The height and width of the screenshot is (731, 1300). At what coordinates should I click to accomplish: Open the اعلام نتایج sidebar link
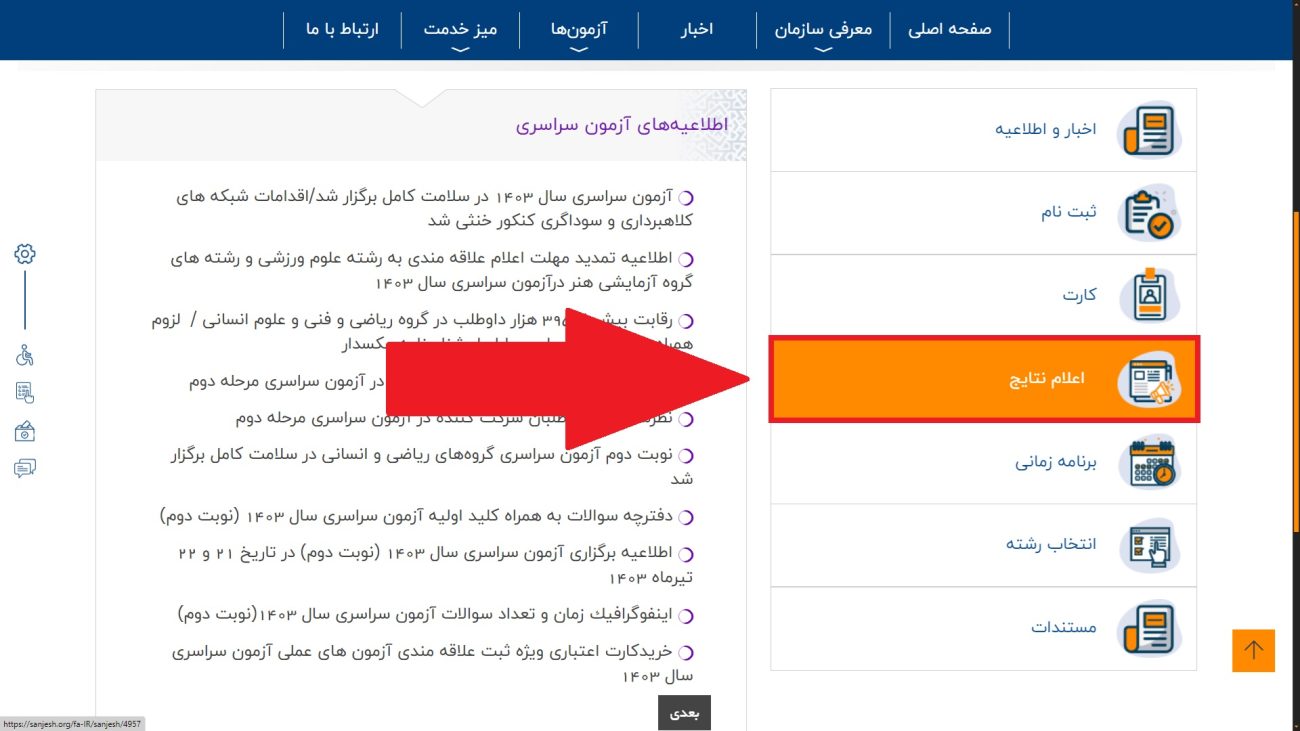coord(984,380)
